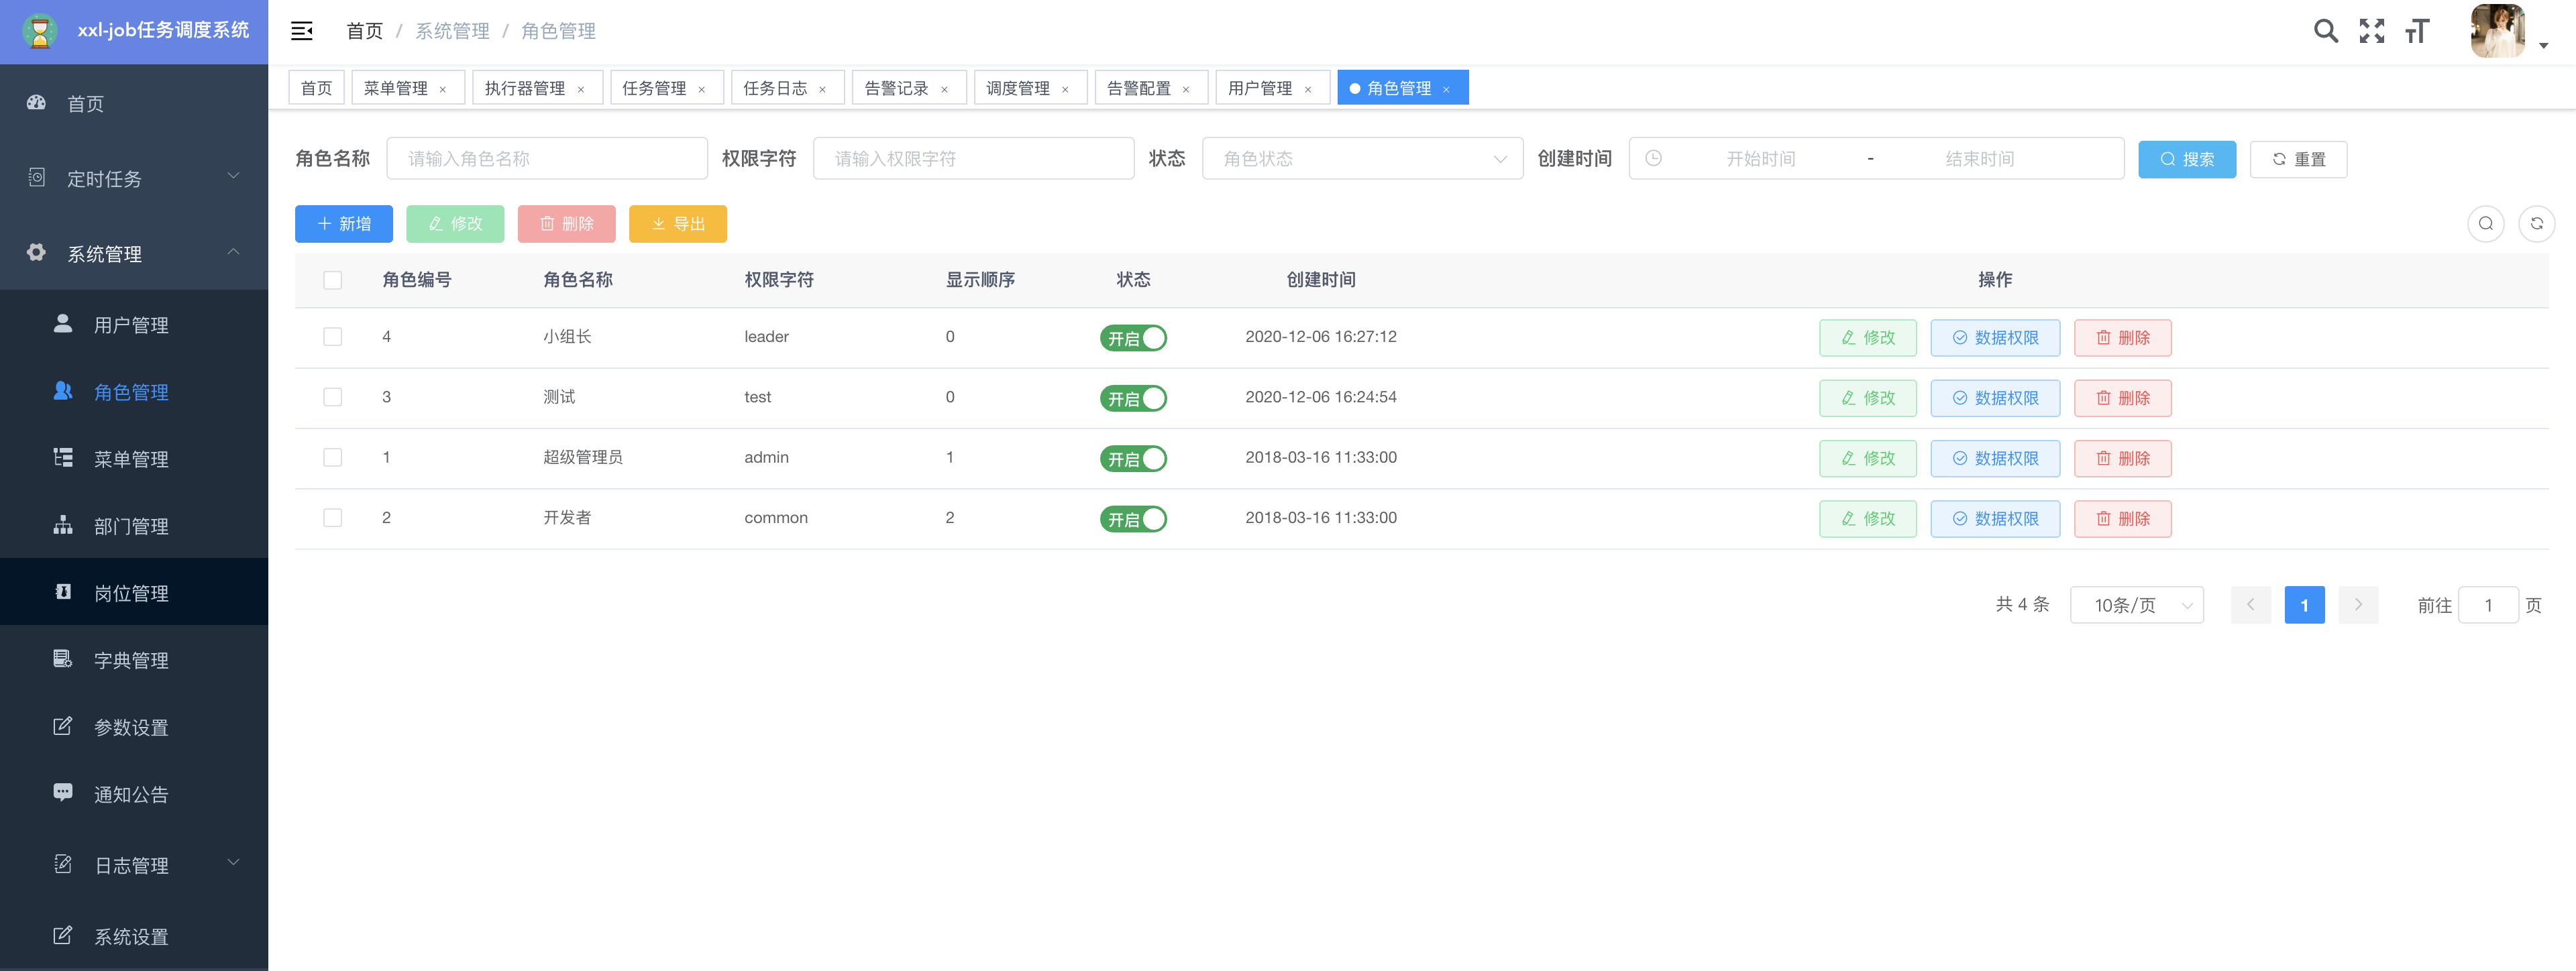
Task: Click the calendar clock icon in date range
Action: 1653,159
